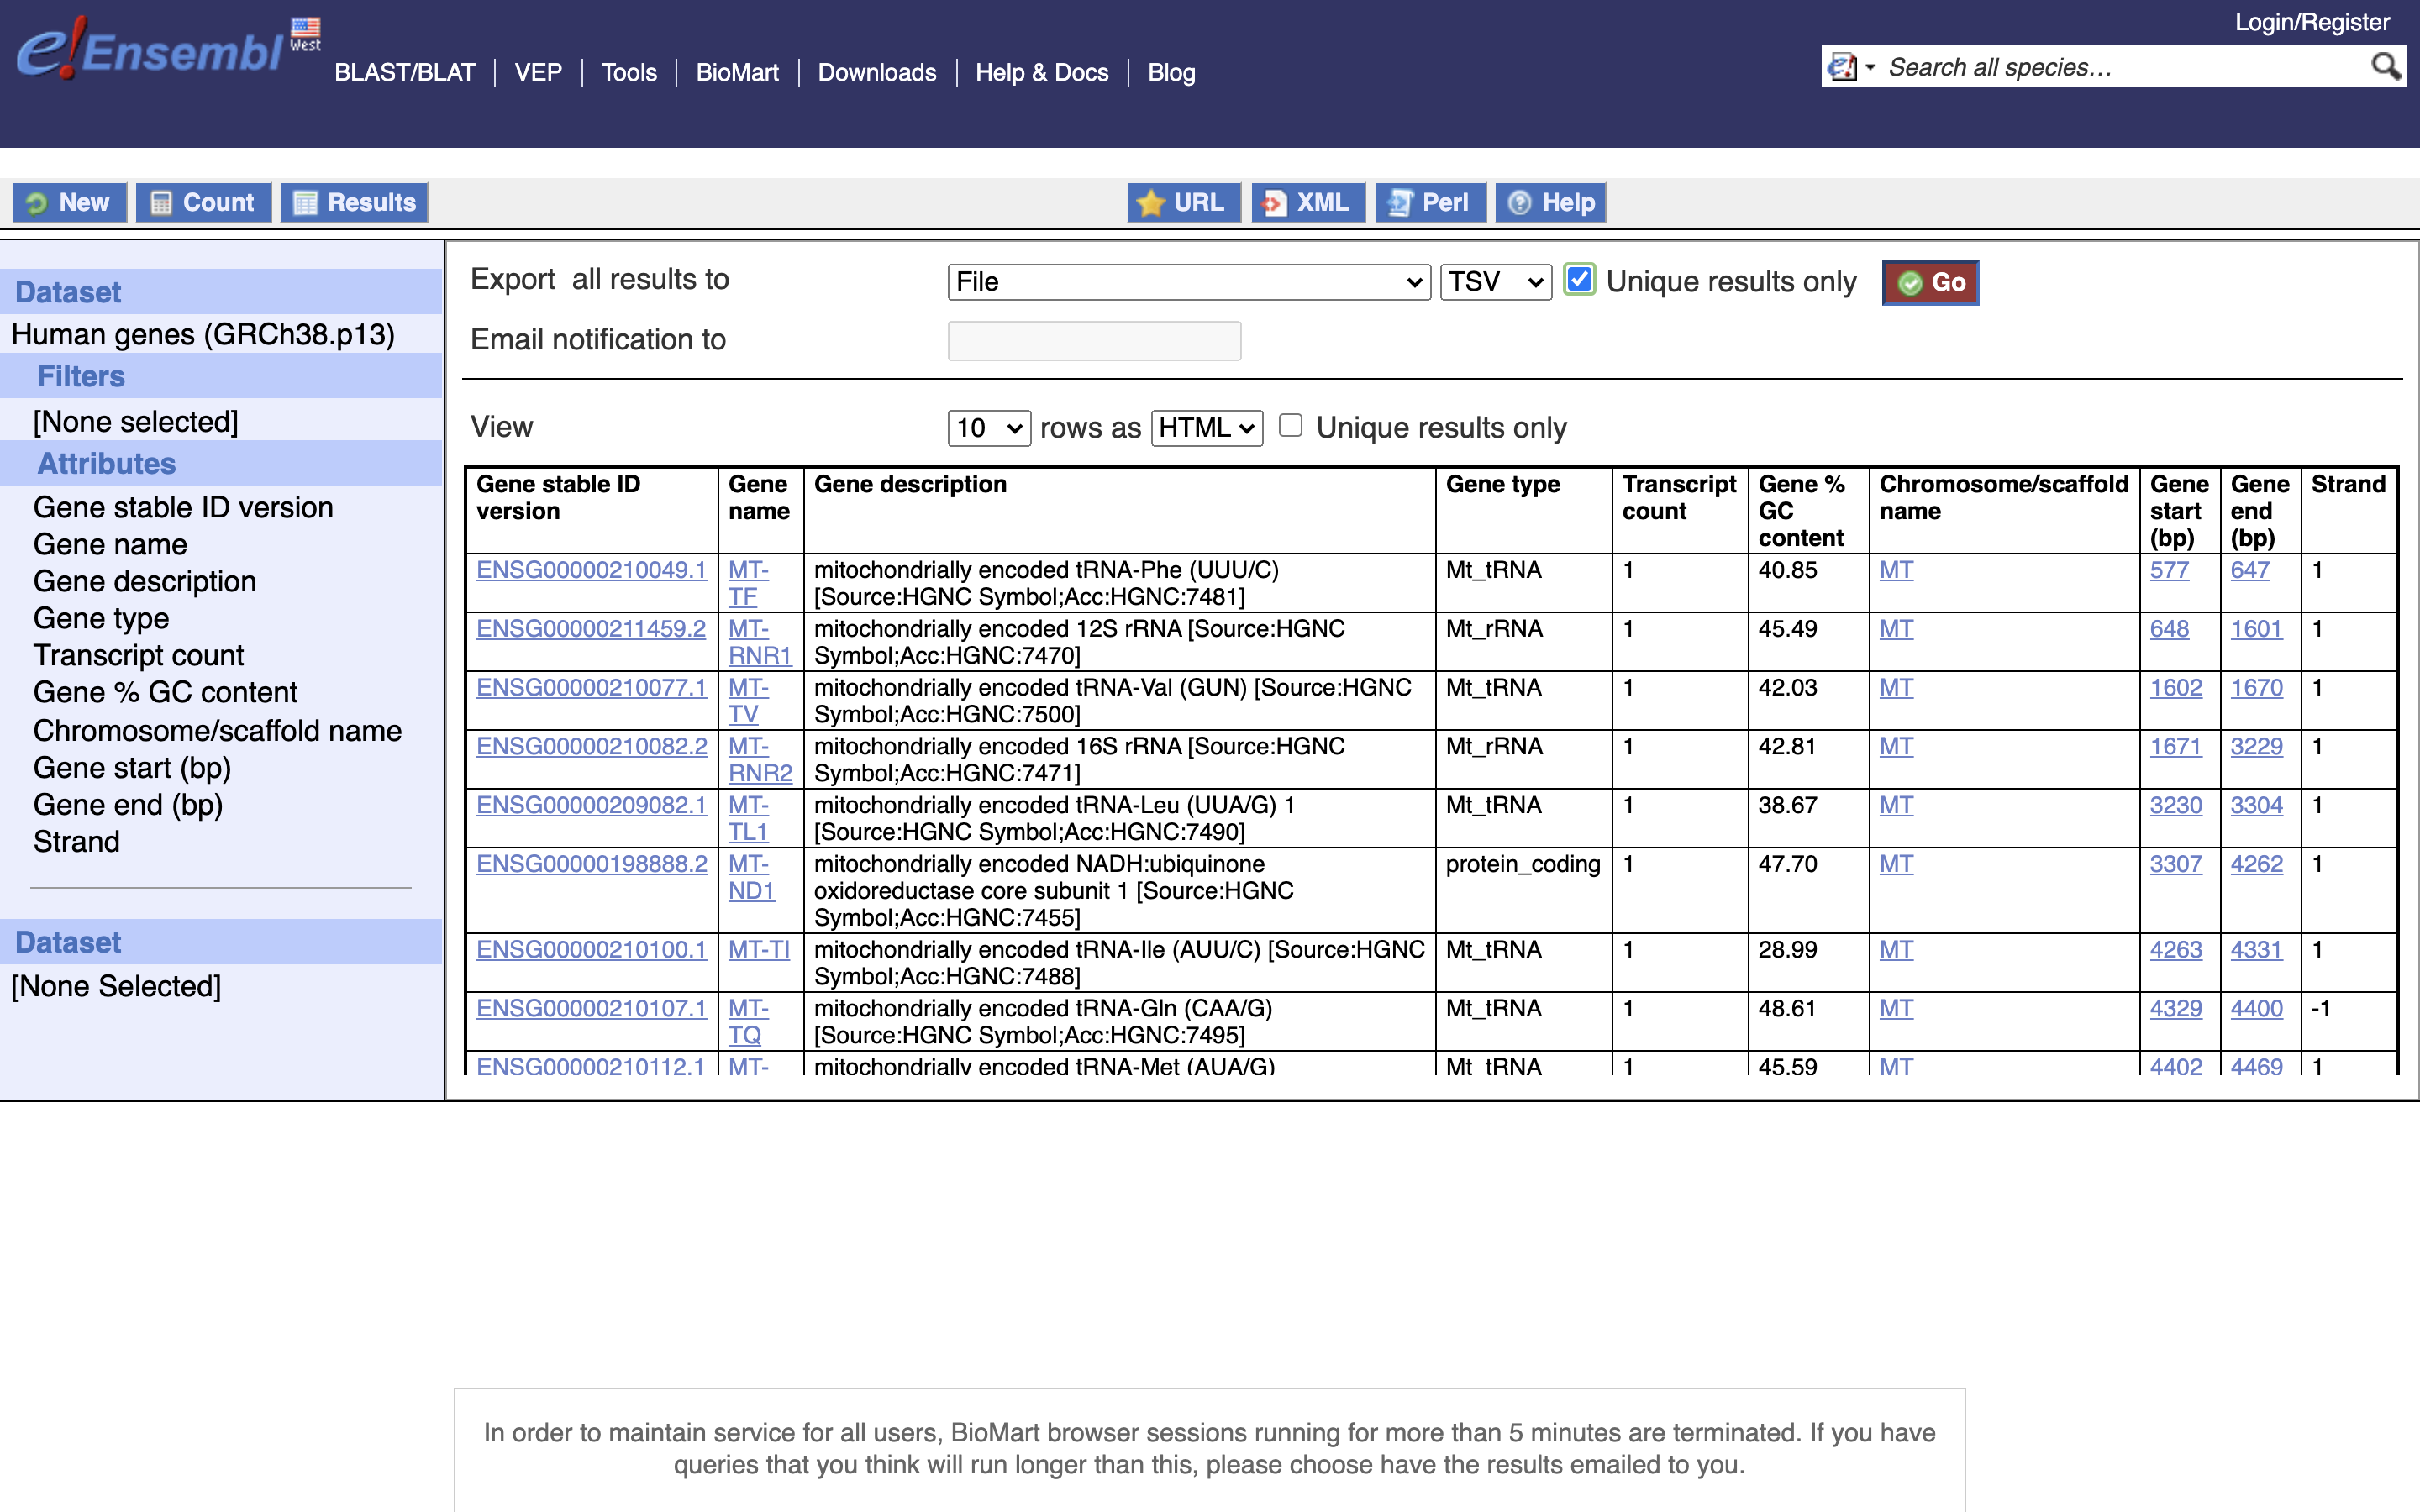This screenshot has width=2420, height=1512.
Task: Click MT-TI gene name link
Action: [x=759, y=950]
